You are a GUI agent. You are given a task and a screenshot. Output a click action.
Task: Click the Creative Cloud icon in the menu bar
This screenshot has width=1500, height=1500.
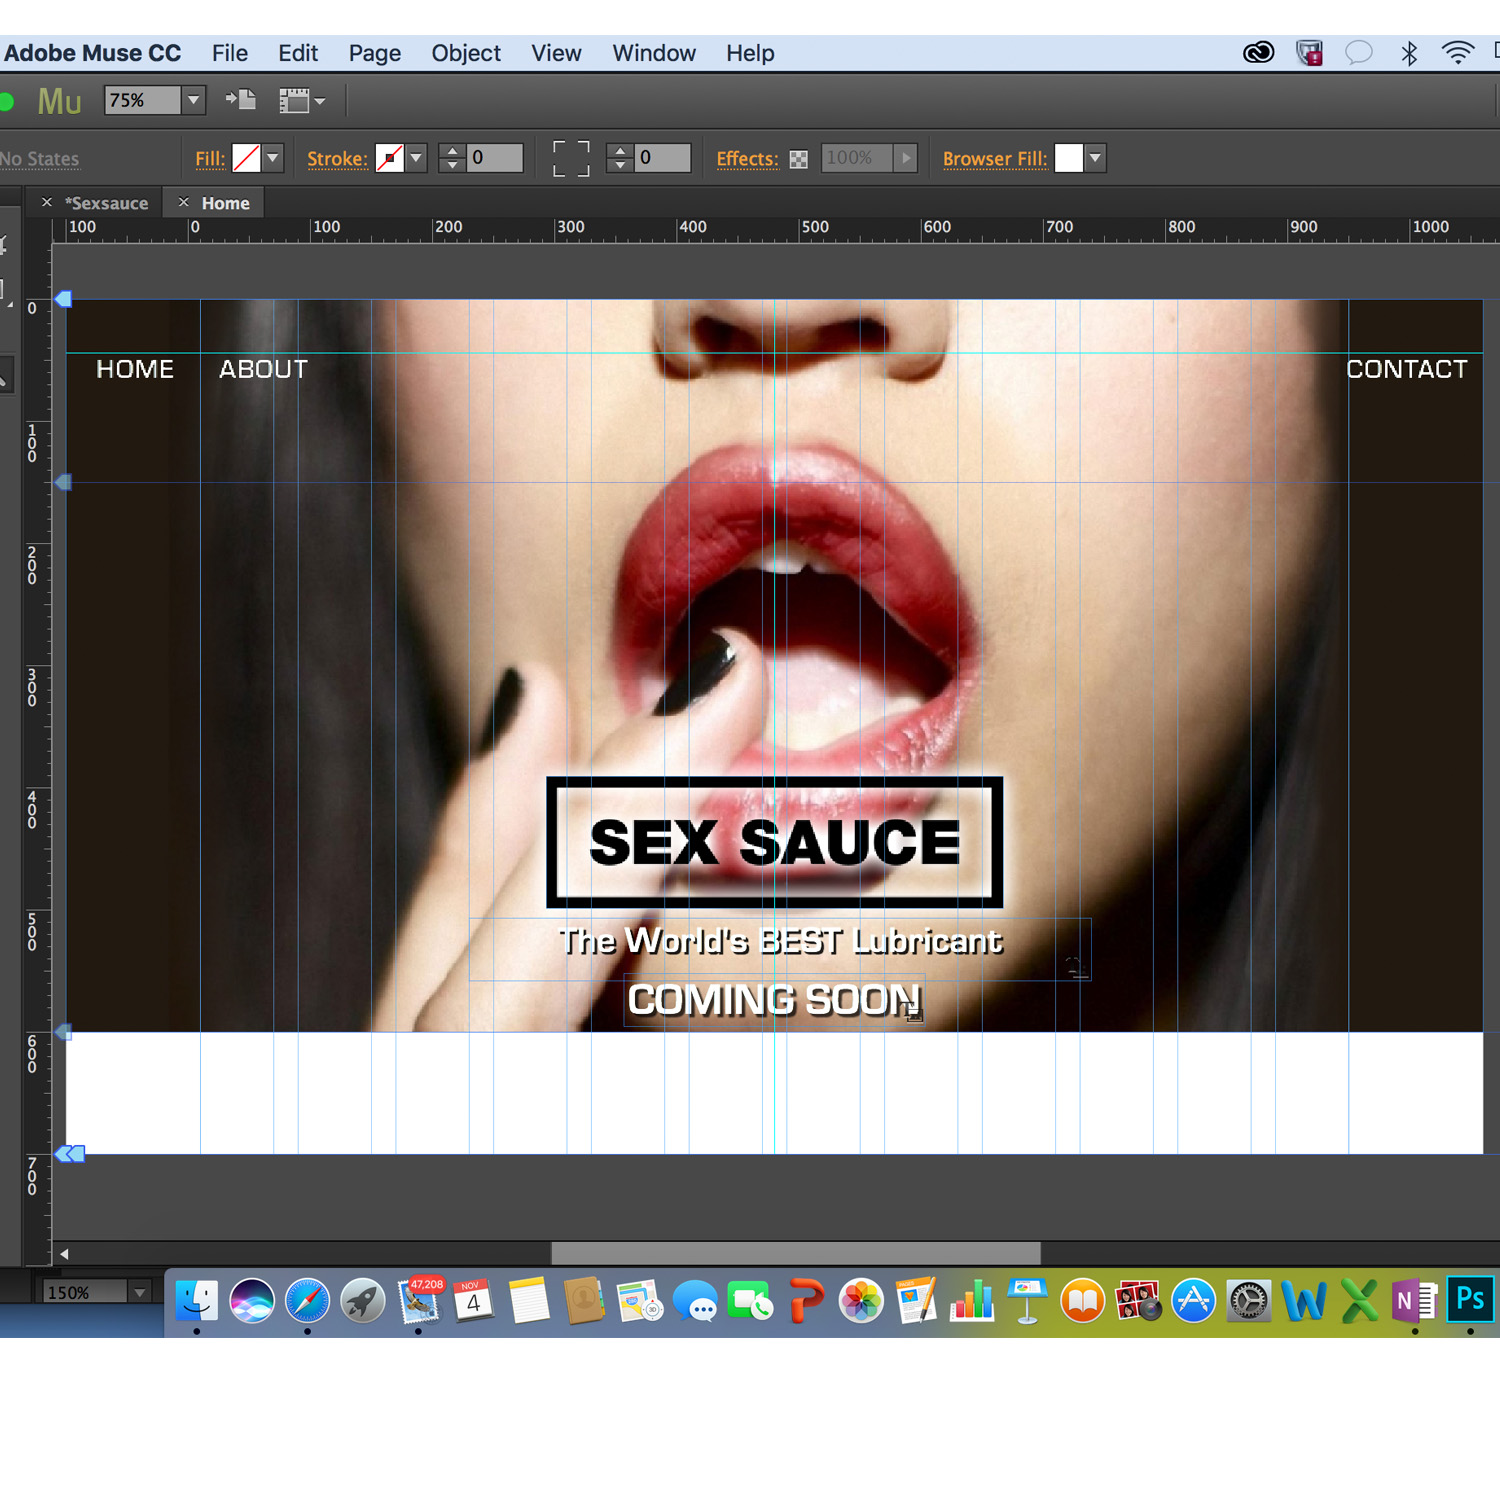[1259, 52]
